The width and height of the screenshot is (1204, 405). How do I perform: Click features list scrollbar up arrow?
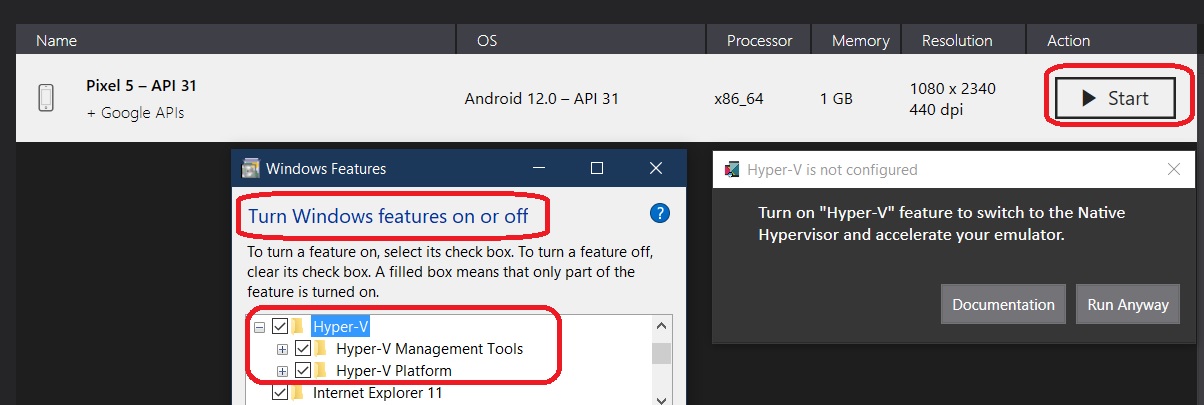point(661,326)
